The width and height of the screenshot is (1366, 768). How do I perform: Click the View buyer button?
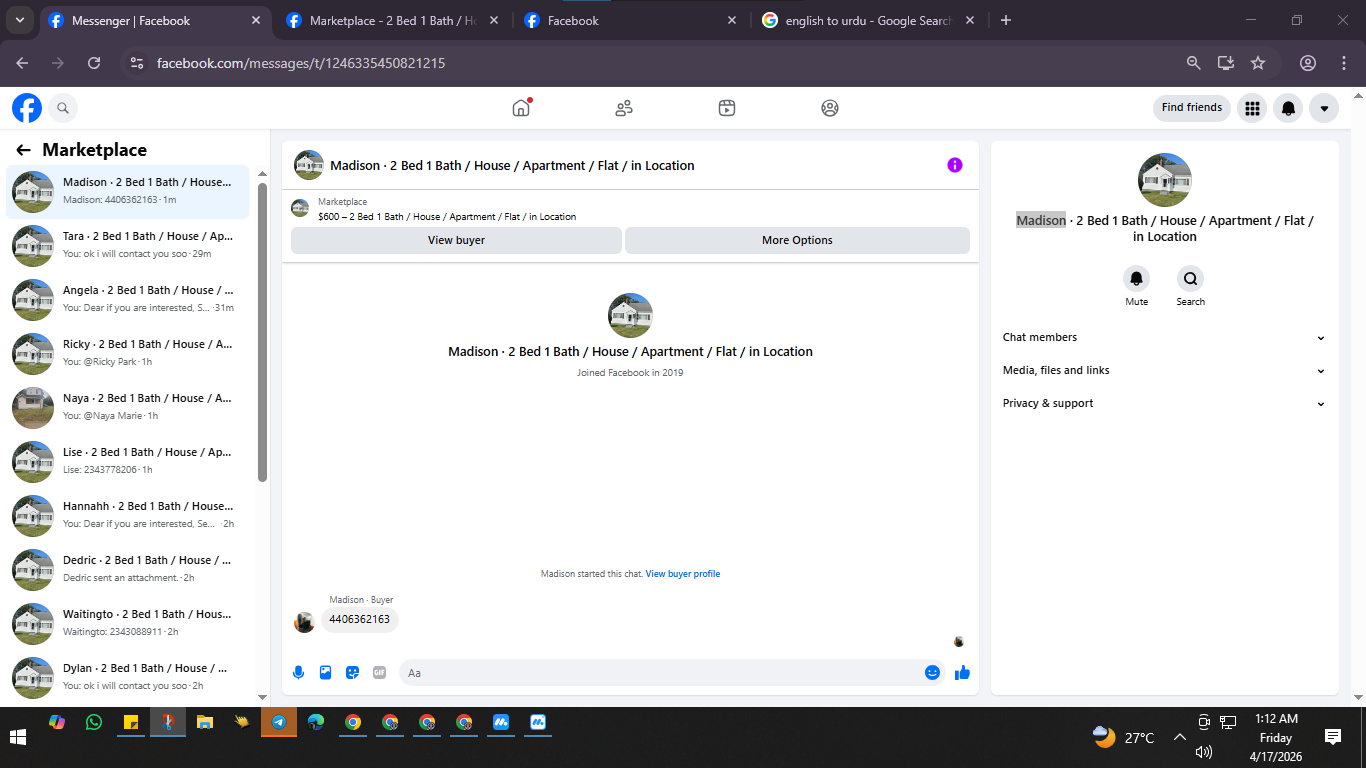pos(456,240)
